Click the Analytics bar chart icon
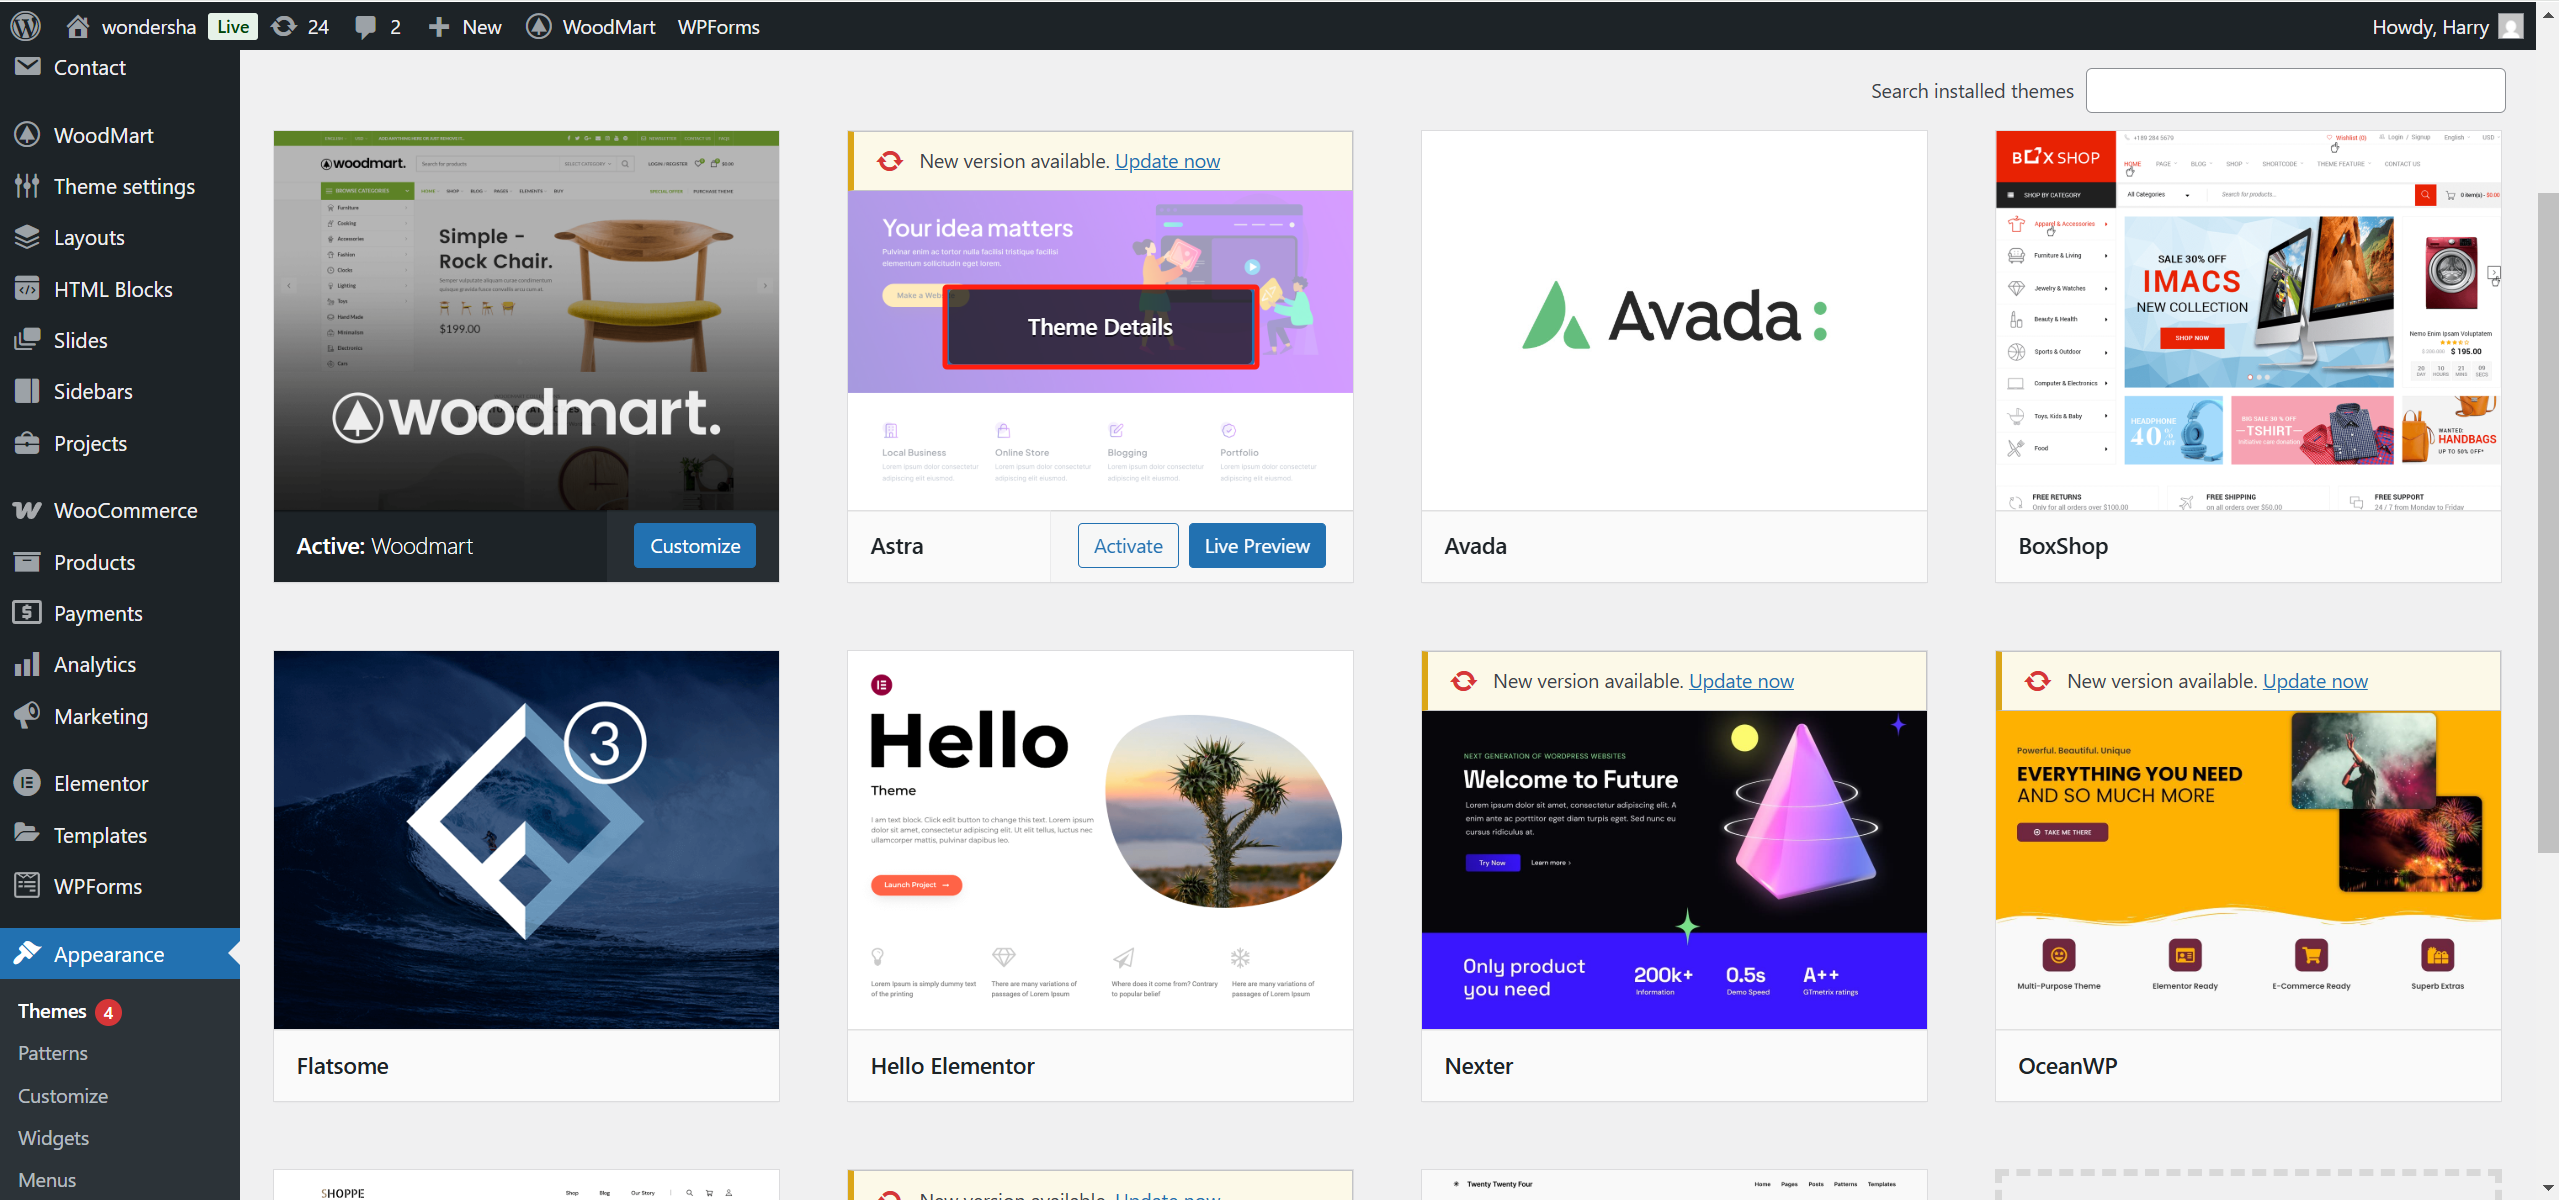The width and height of the screenshot is (2559, 1200). click(x=27, y=665)
